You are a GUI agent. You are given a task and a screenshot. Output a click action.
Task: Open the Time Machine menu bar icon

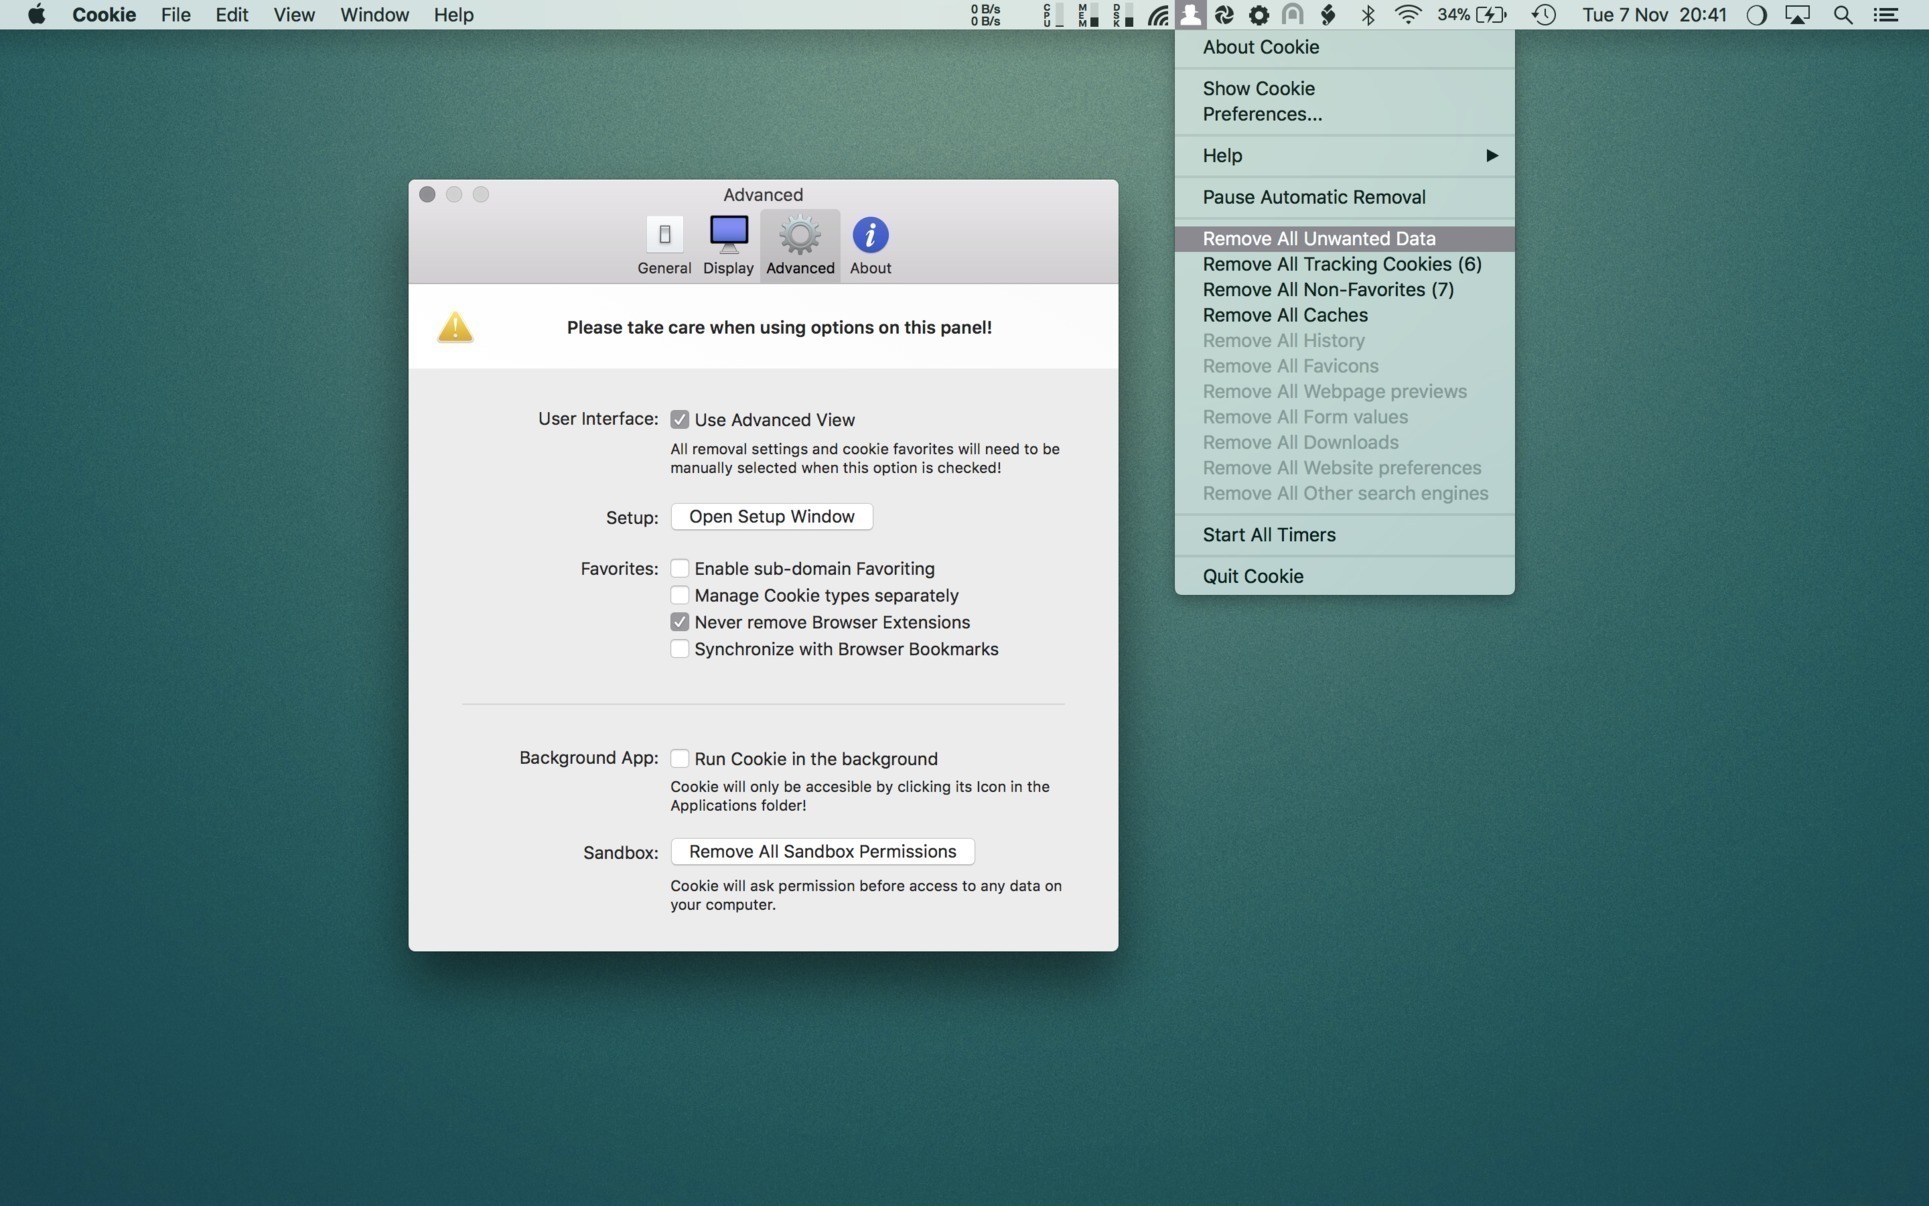pyautogui.click(x=1544, y=15)
